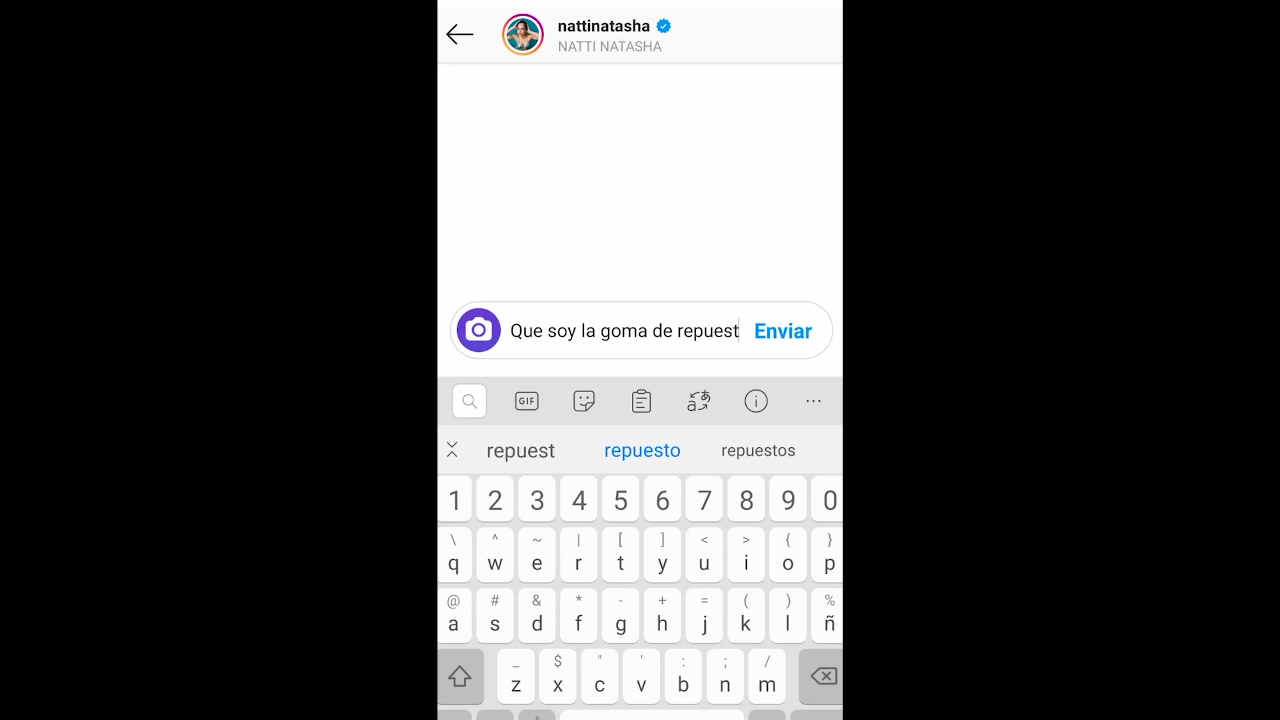
Task: Click in the message text field
Action: click(624, 331)
